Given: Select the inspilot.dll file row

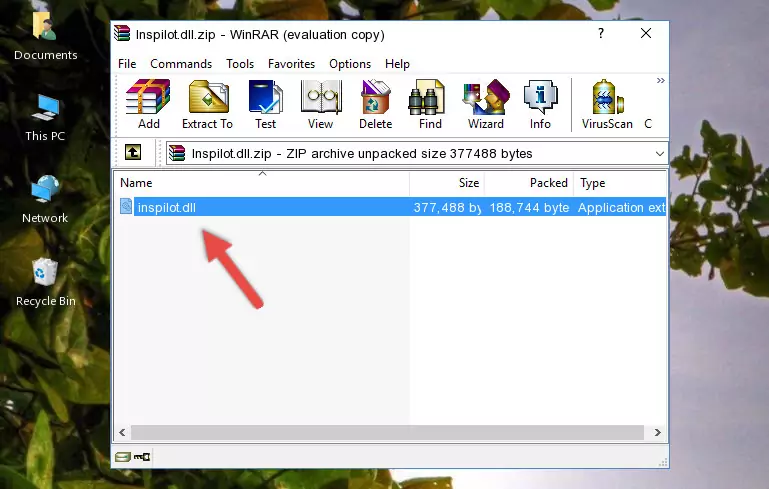Looking at the screenshot, I should [391, 207].
